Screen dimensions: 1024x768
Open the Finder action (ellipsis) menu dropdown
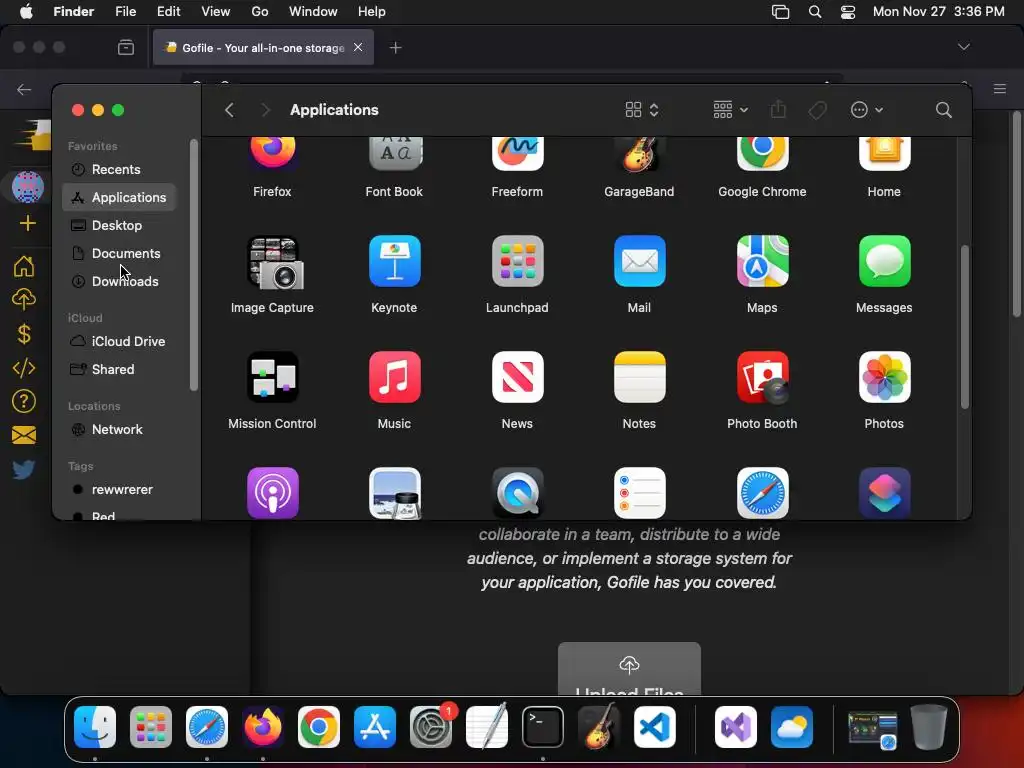pyautogui.click(x=867, y=110)
